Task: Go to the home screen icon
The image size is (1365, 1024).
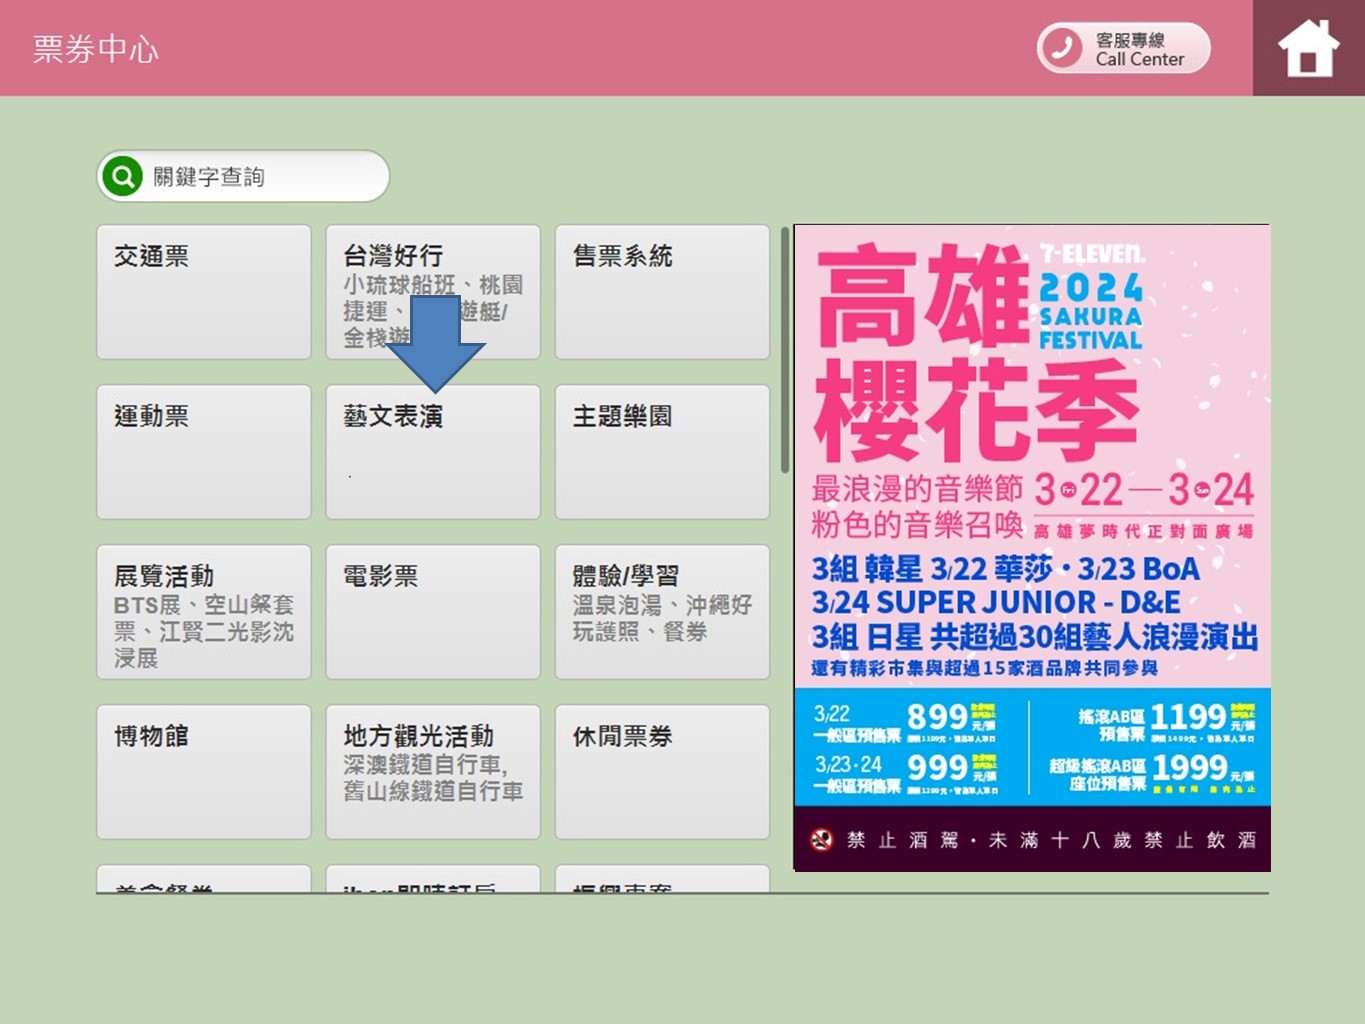Action: click(1307, 48)
